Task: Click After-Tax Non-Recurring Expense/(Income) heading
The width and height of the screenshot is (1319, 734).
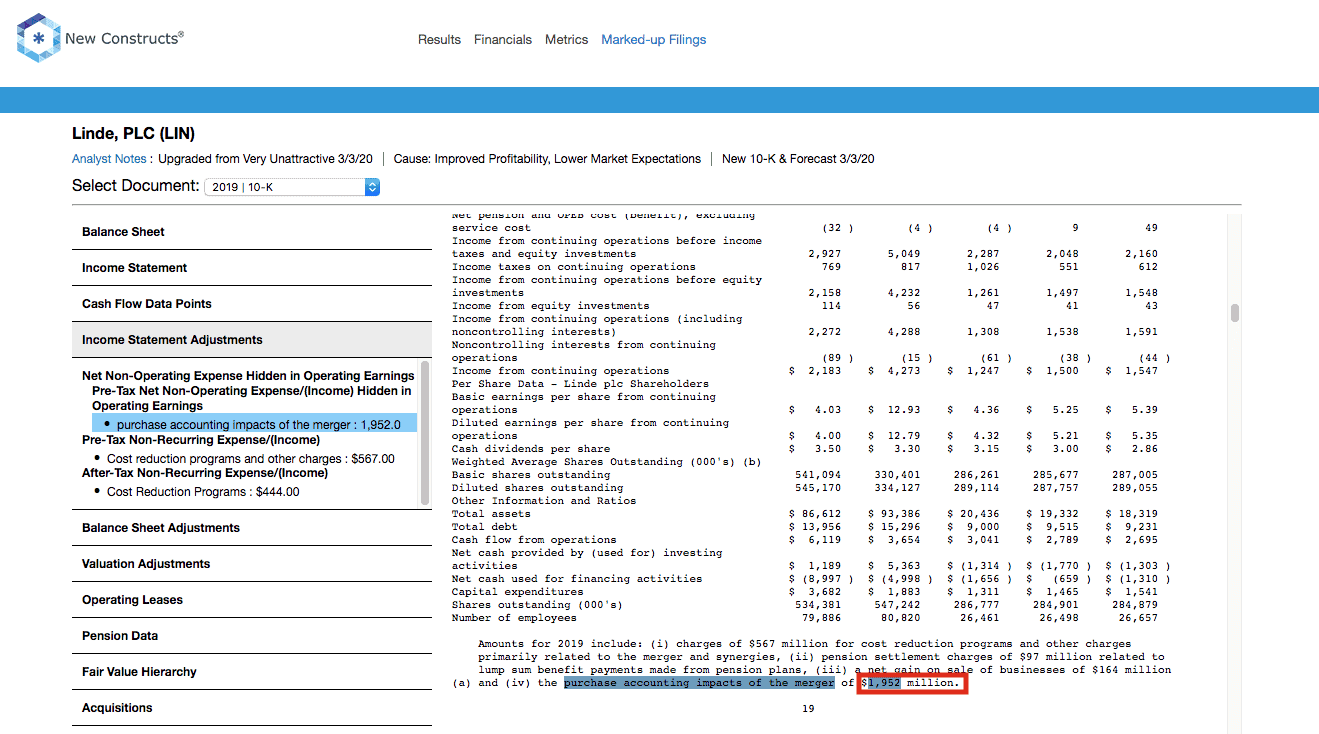Action: tap(205, 473)
